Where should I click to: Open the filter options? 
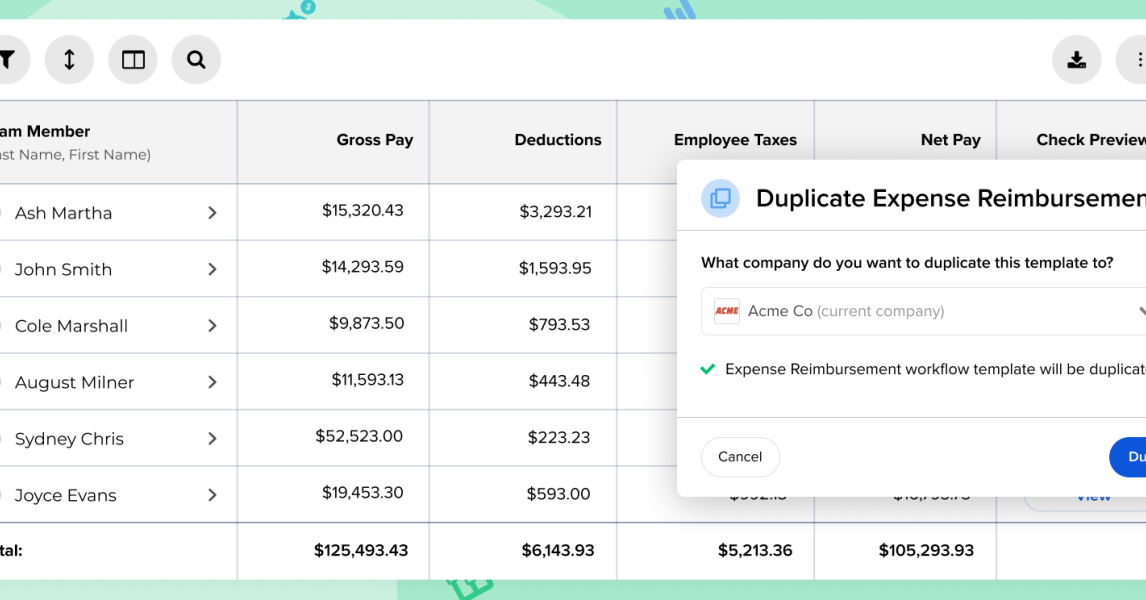[x=8, y=59]
